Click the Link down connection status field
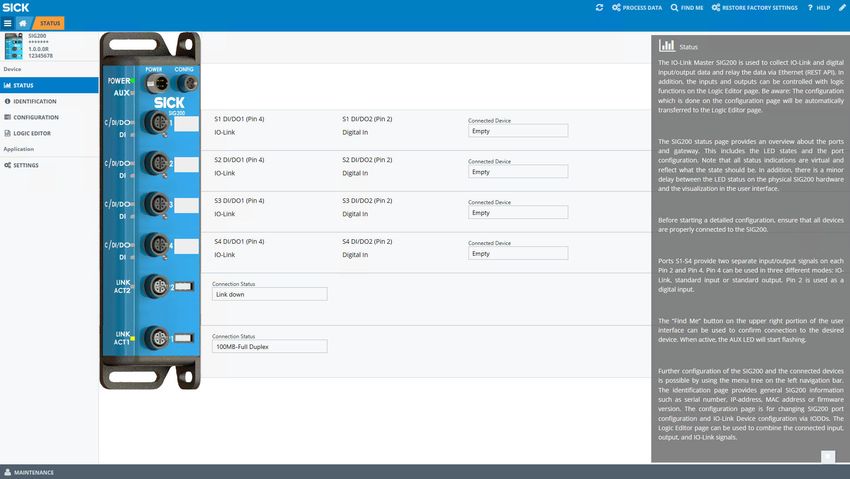 (269, 294)
